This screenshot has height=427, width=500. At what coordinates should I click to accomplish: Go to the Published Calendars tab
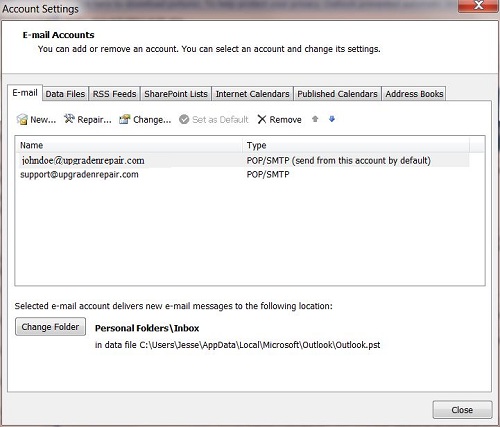(x=337, y=94)
